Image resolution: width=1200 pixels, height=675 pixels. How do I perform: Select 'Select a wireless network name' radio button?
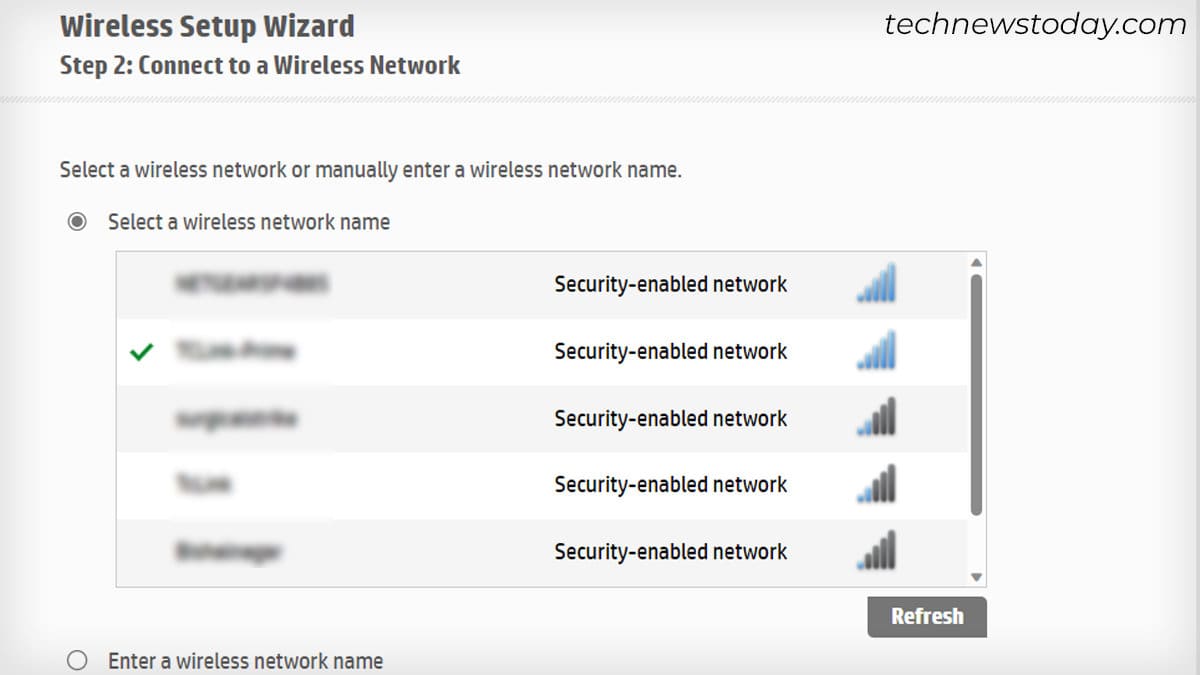tap(77, 222)
